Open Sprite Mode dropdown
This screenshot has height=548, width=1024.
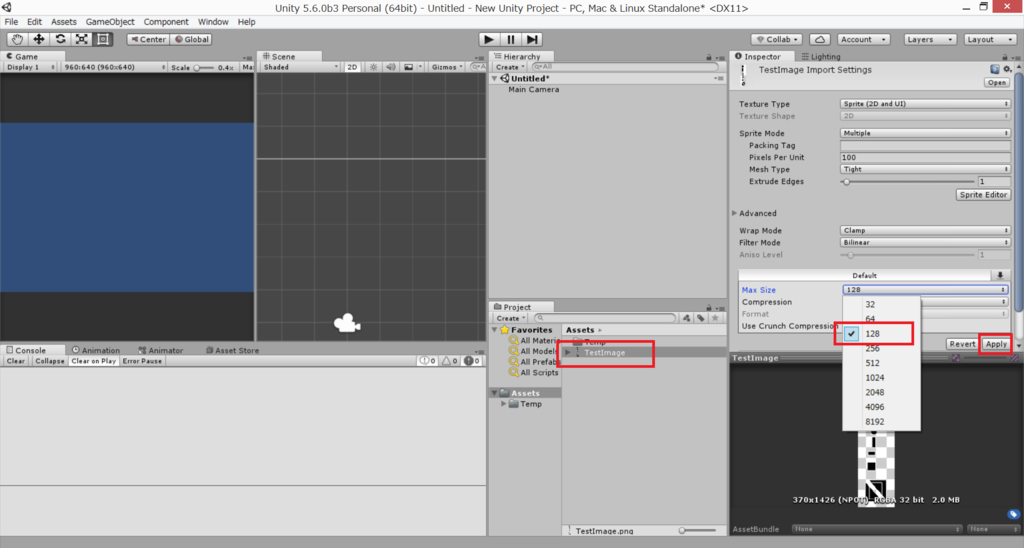click(x=925, y=133)
